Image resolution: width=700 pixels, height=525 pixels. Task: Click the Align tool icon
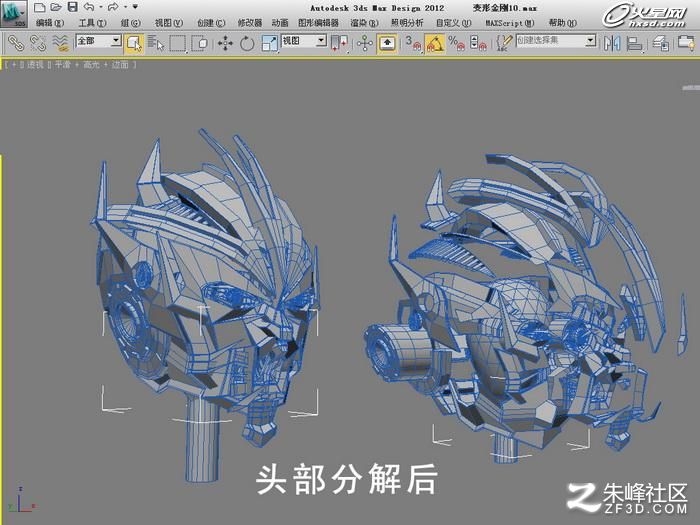(634, 43)
